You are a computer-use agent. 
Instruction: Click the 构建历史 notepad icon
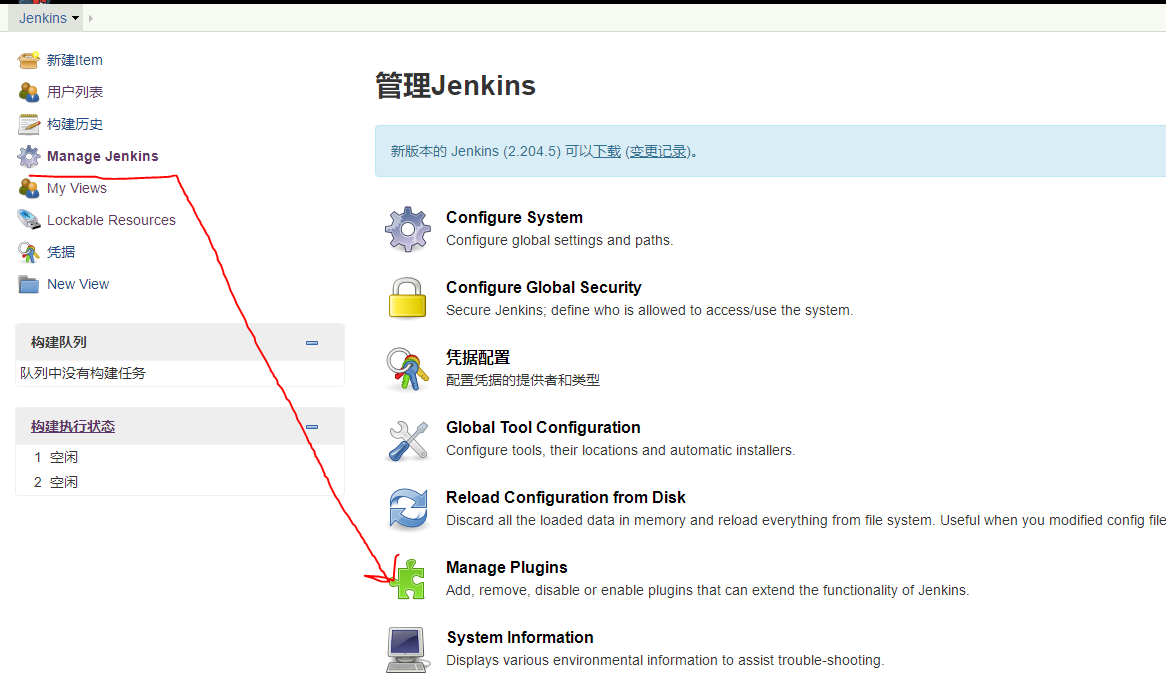click(x=28, y=124)
